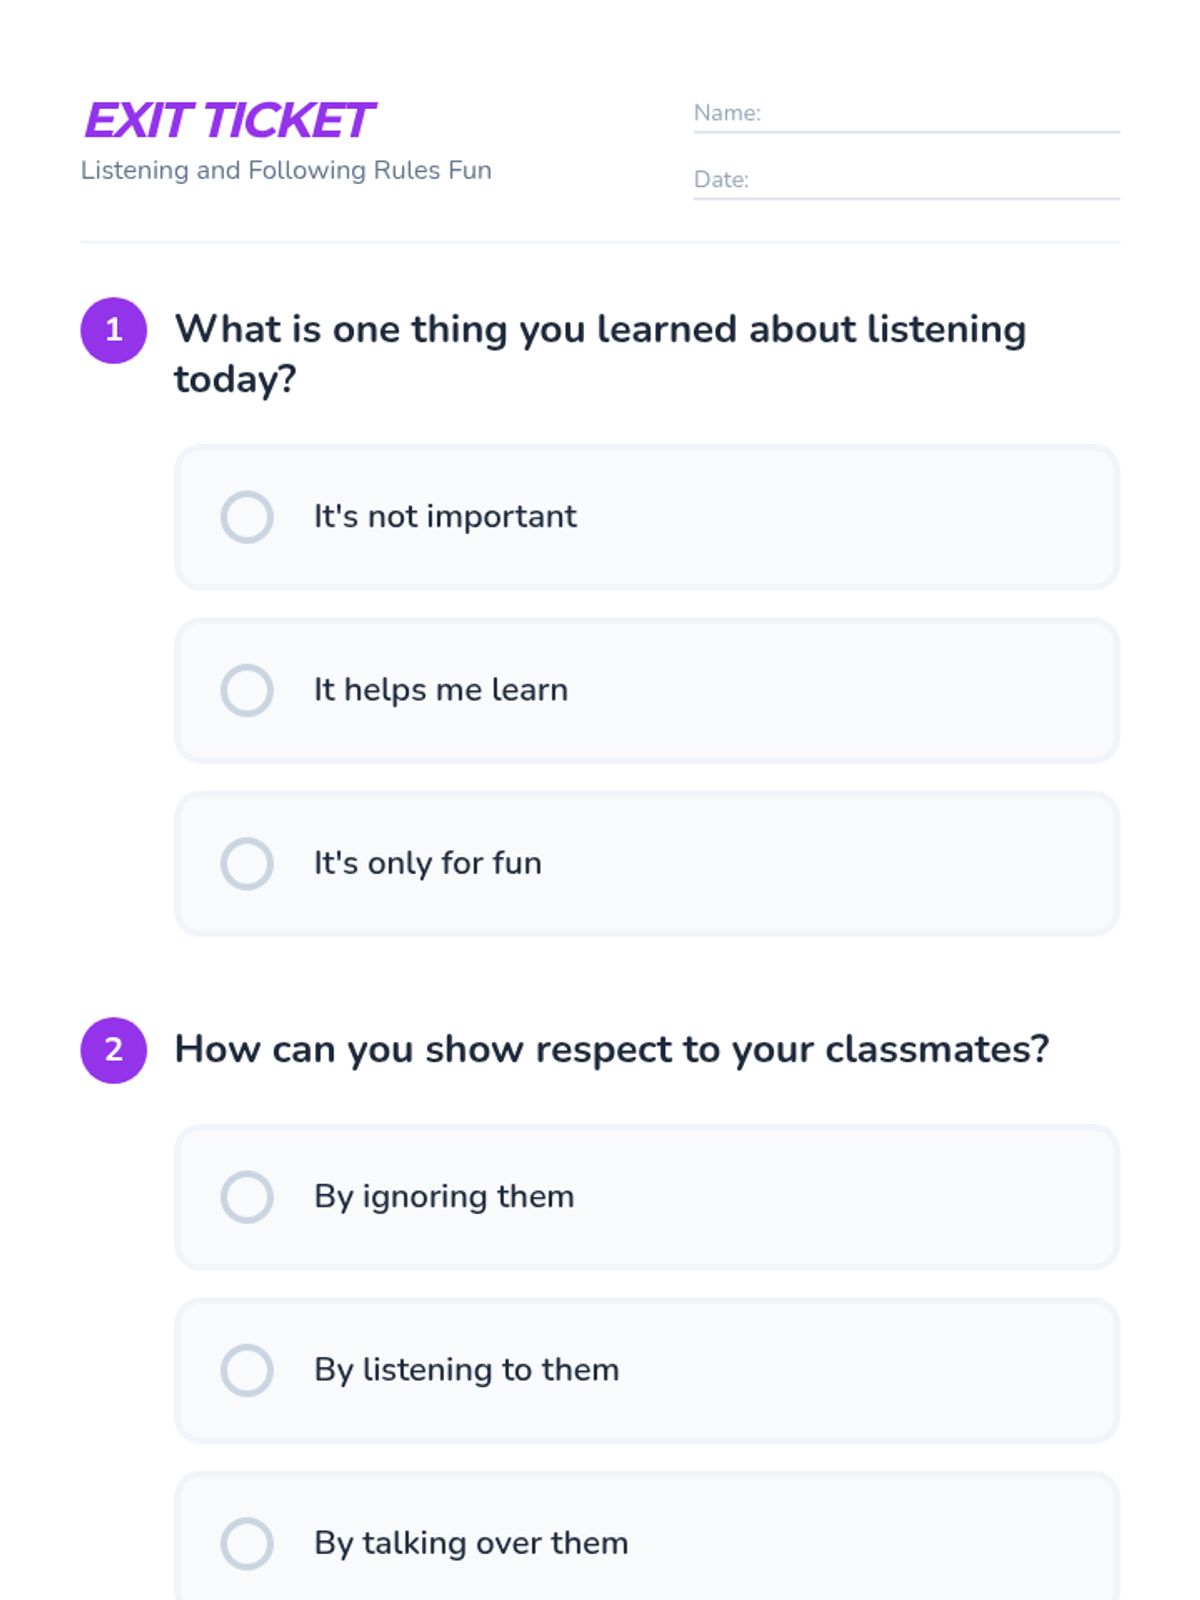The height and width of the screenshot is (1600, 1200).
Task: Click the "By talking over them" answer text
Action: click(471, 1543)
